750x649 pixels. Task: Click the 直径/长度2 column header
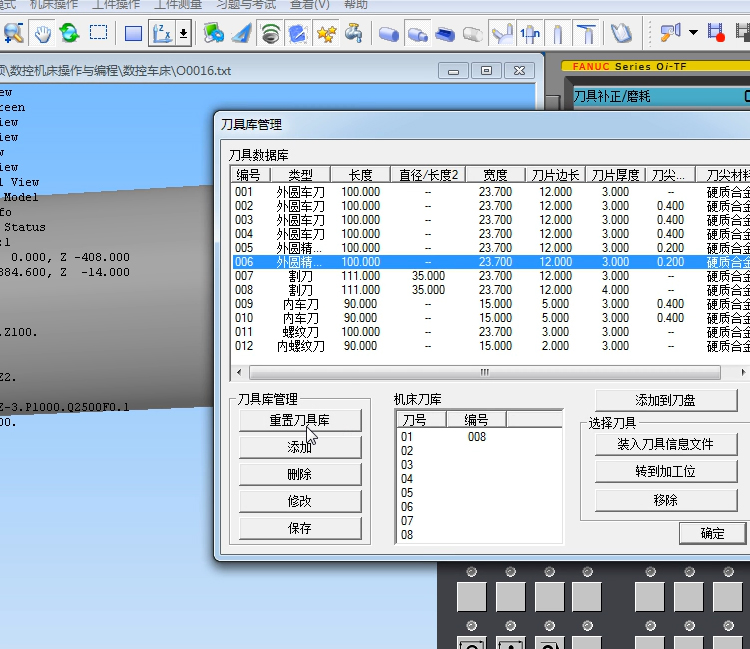point(428,175)
